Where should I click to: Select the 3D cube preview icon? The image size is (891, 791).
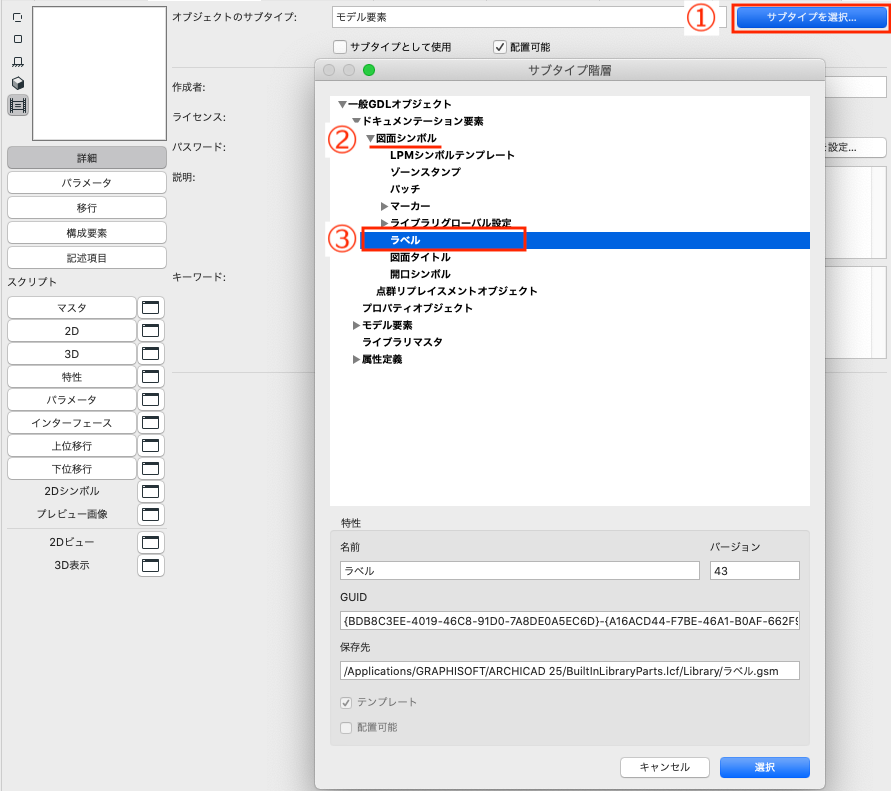[18, 83]
